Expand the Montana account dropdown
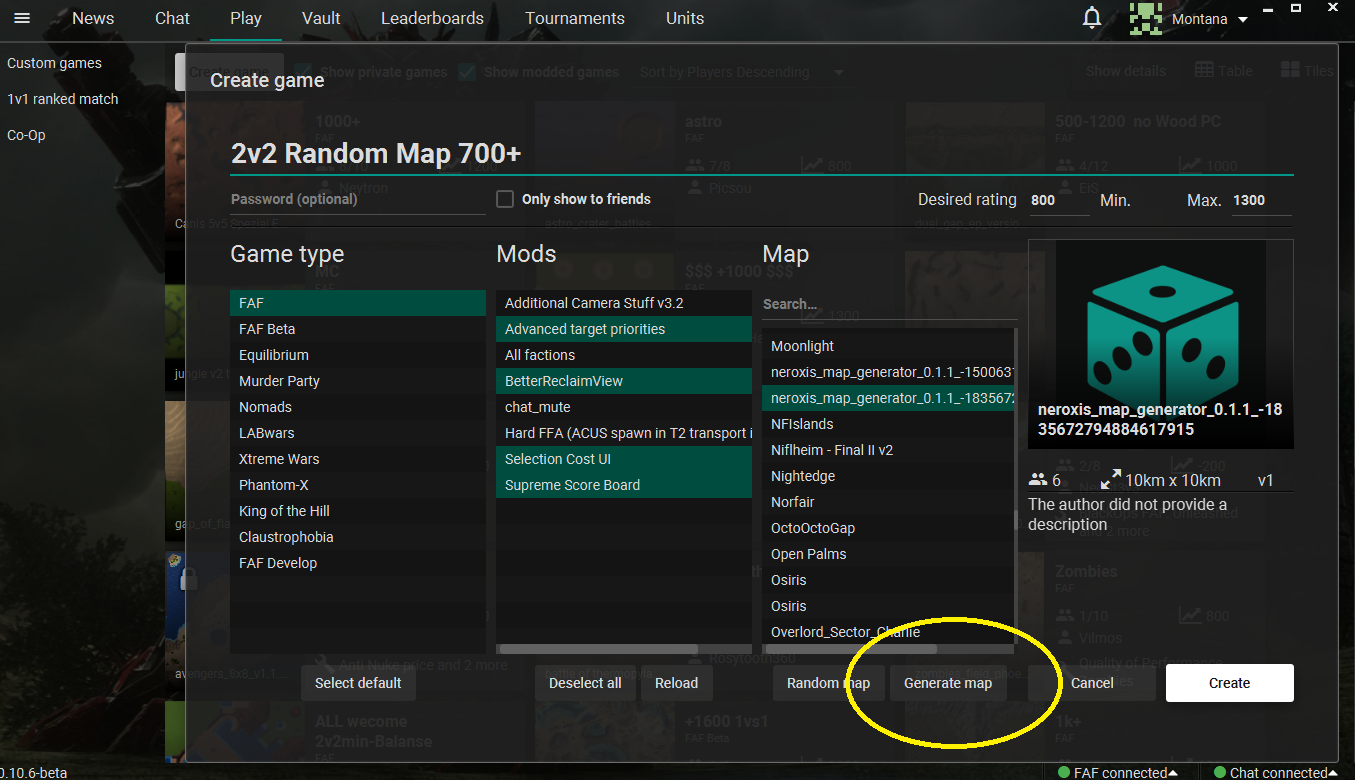 [x=1243, y=20]
